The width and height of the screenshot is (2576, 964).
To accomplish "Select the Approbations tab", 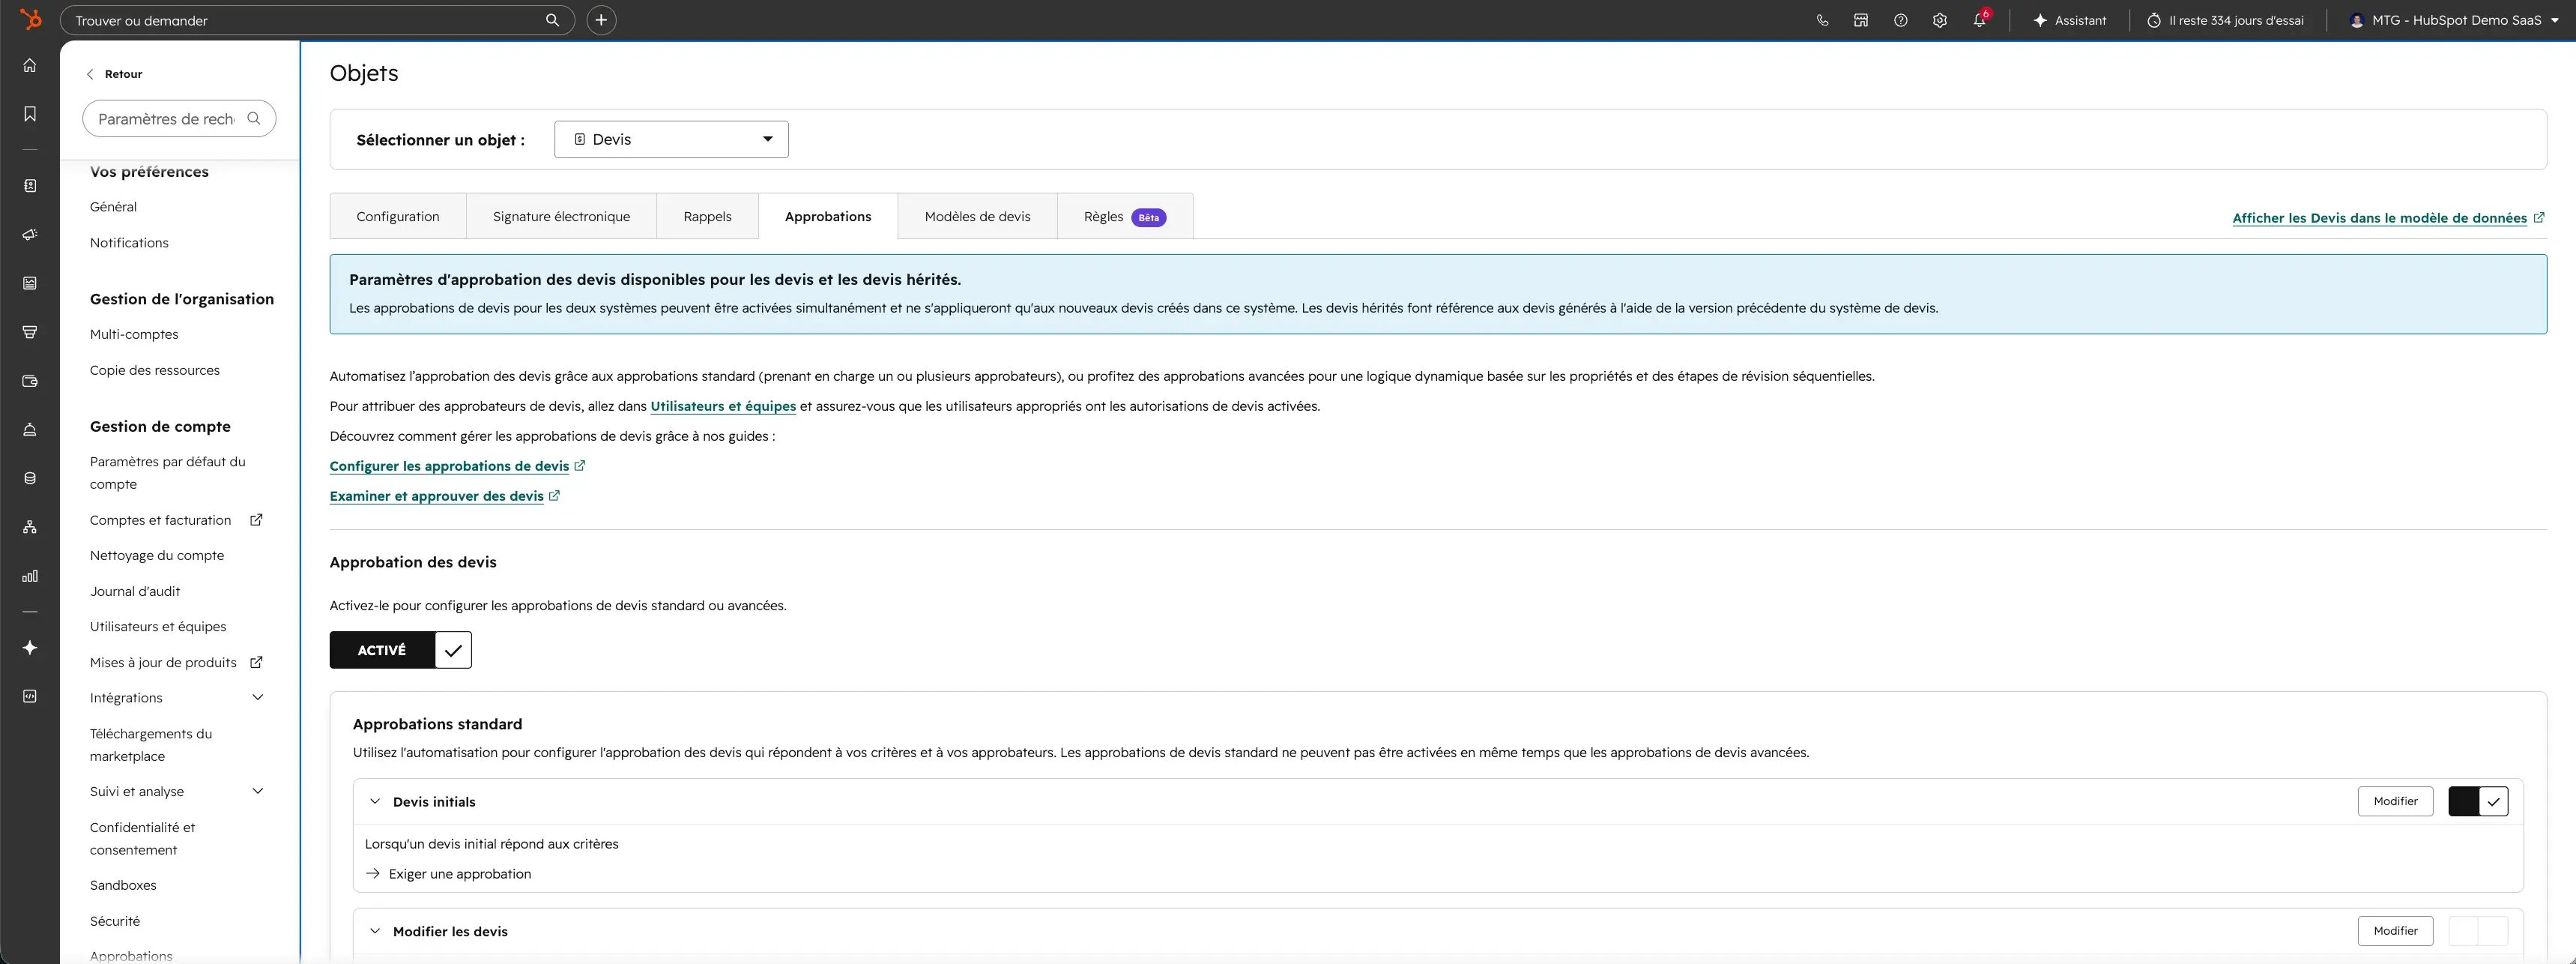I will tap(828, 216).
